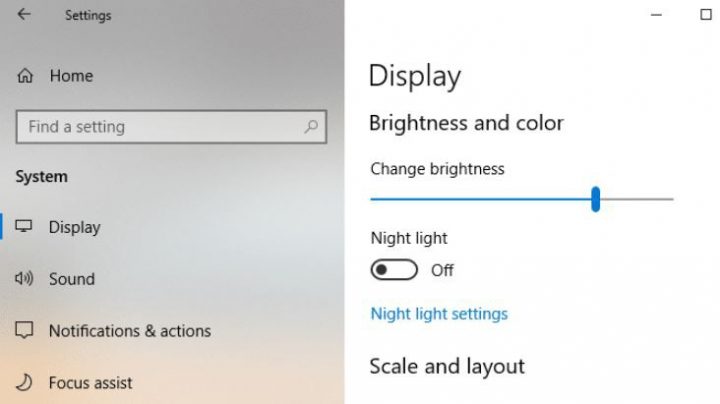Select the Display label in the sidebar
This screenshot has width=720, height=404.
coord(74,227)
